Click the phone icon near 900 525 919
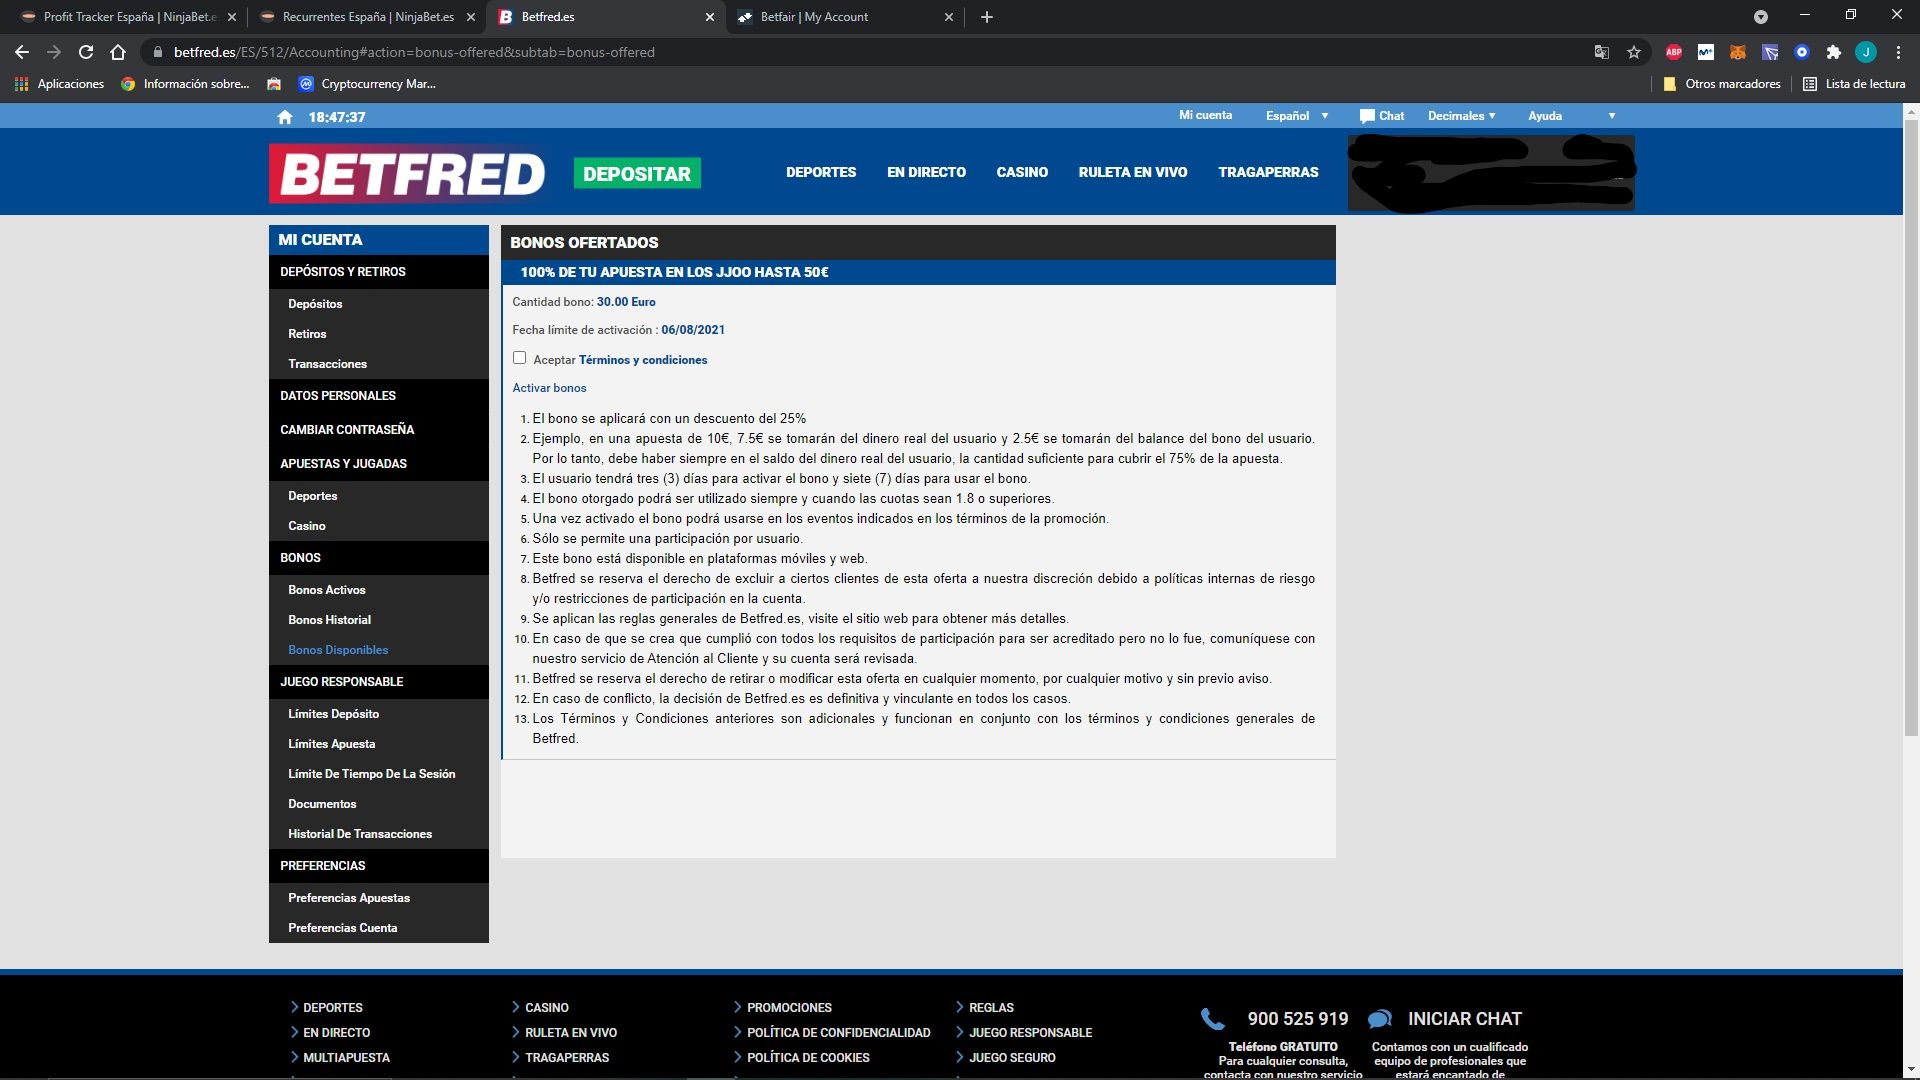This screenshot has height=1080, width=1920. point(1212,1019)
